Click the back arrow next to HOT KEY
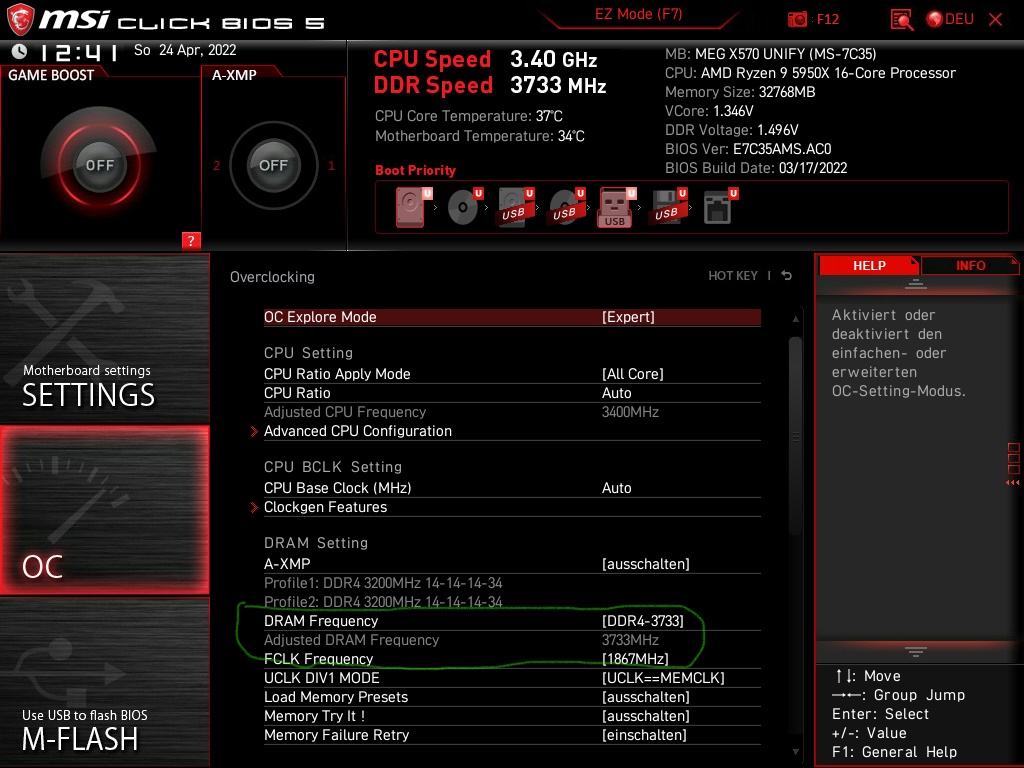 pos(787,276)
